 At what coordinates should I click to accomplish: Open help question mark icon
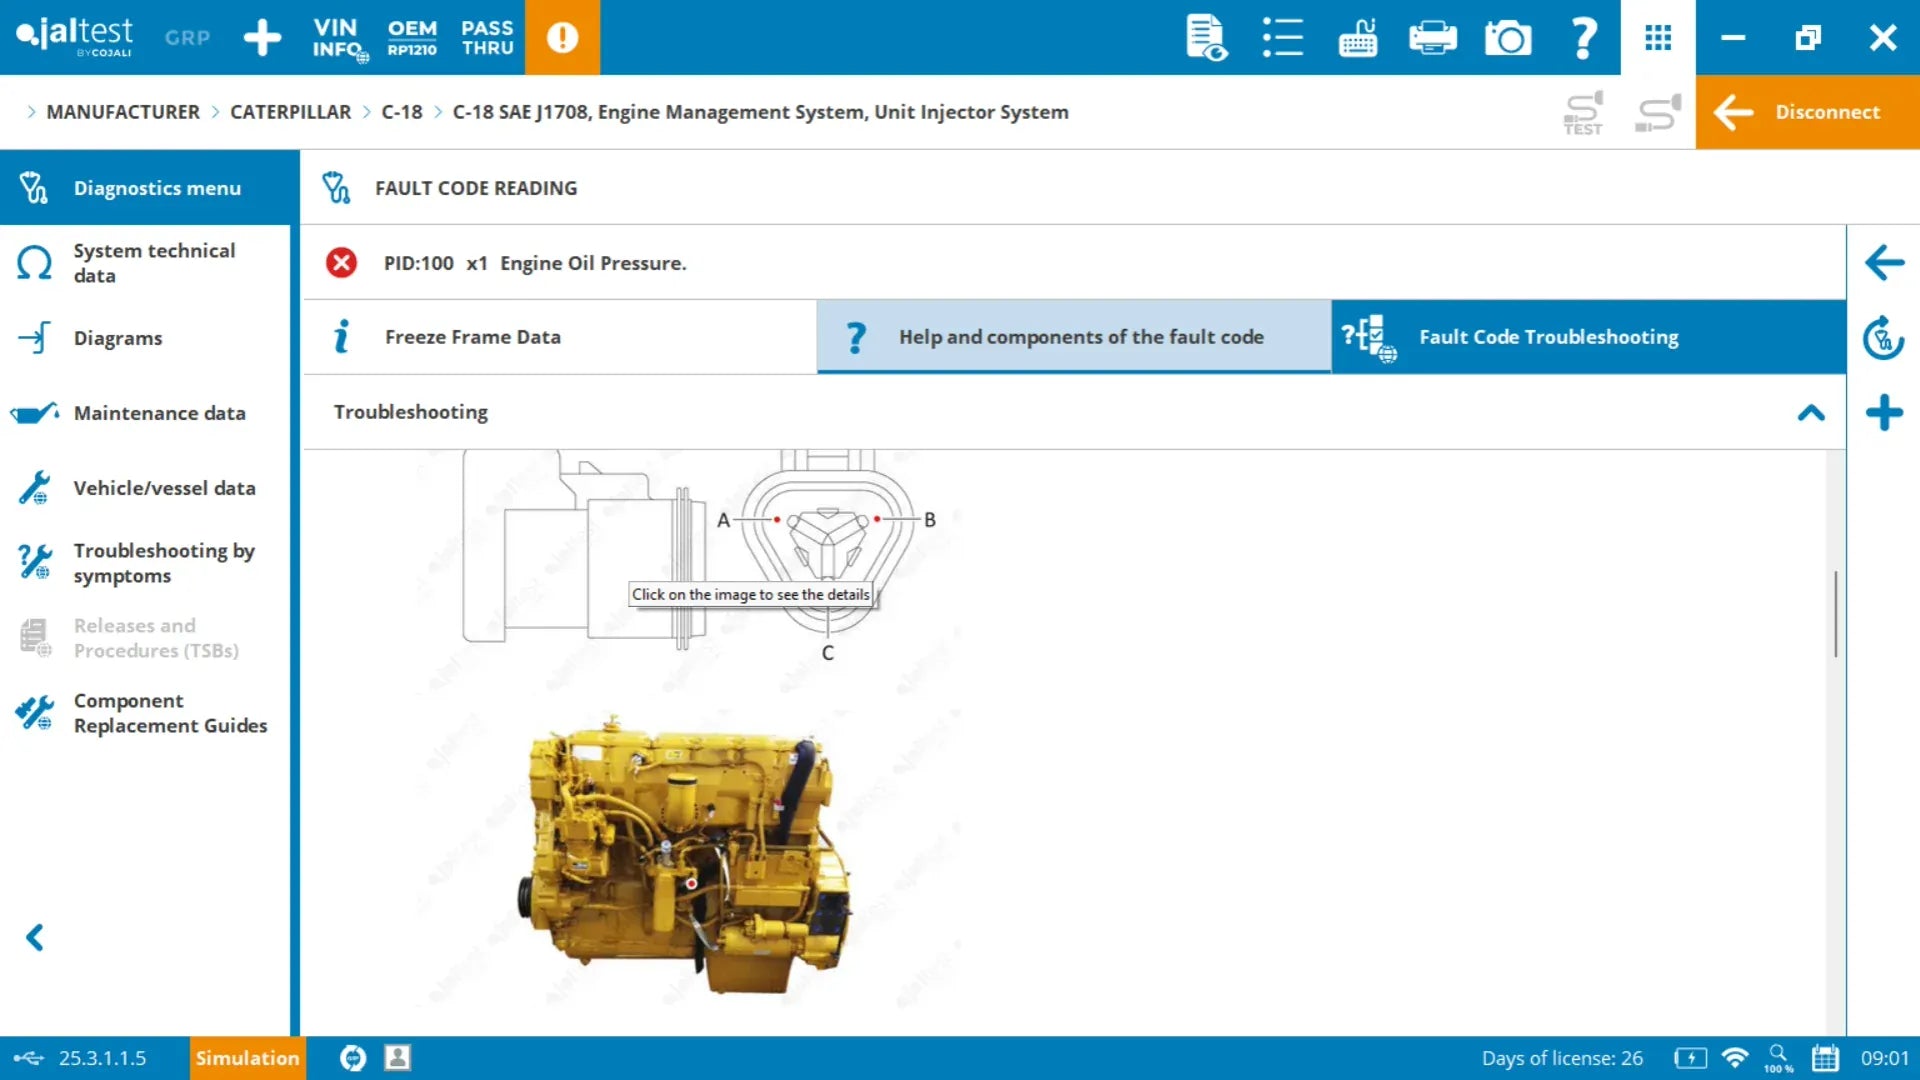(1583, 38)
